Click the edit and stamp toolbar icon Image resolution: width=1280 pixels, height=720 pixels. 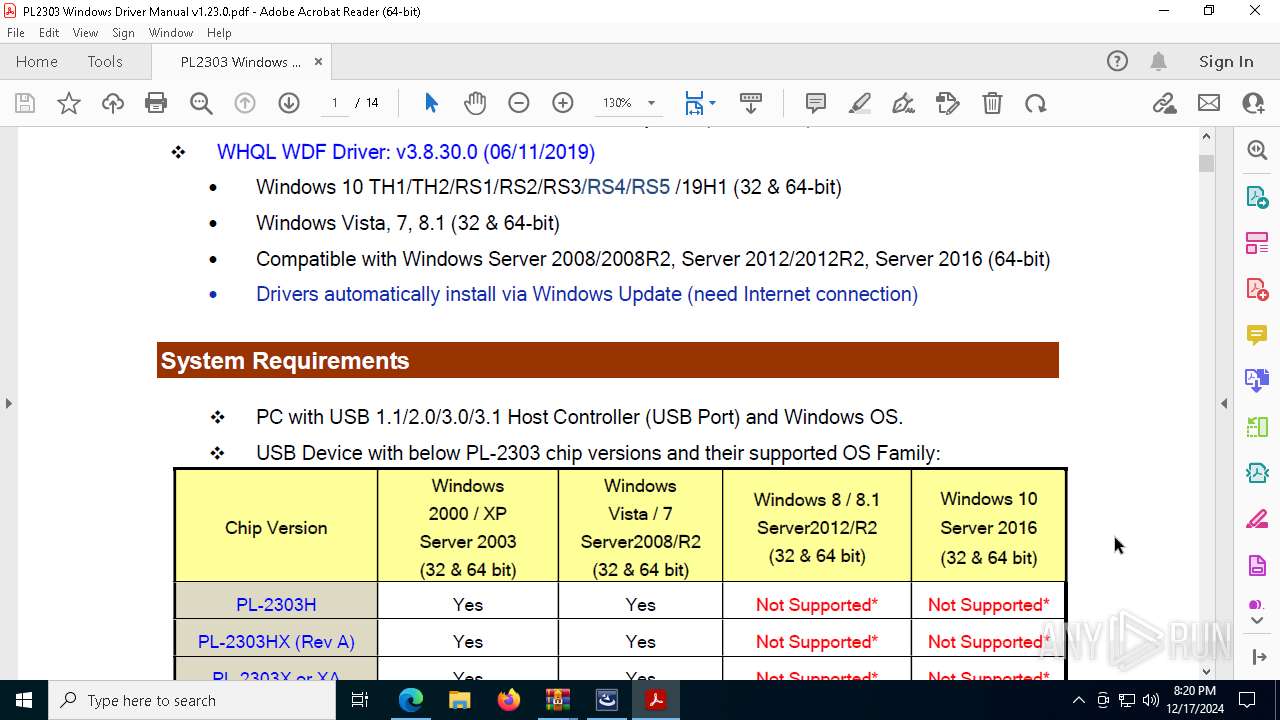[x=947, y=103]
